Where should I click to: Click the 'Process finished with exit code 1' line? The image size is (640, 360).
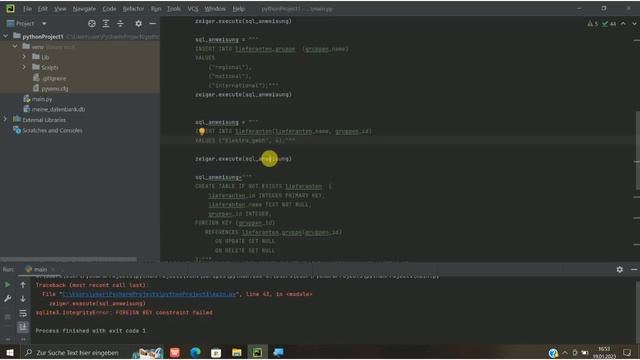coord(91,331)
